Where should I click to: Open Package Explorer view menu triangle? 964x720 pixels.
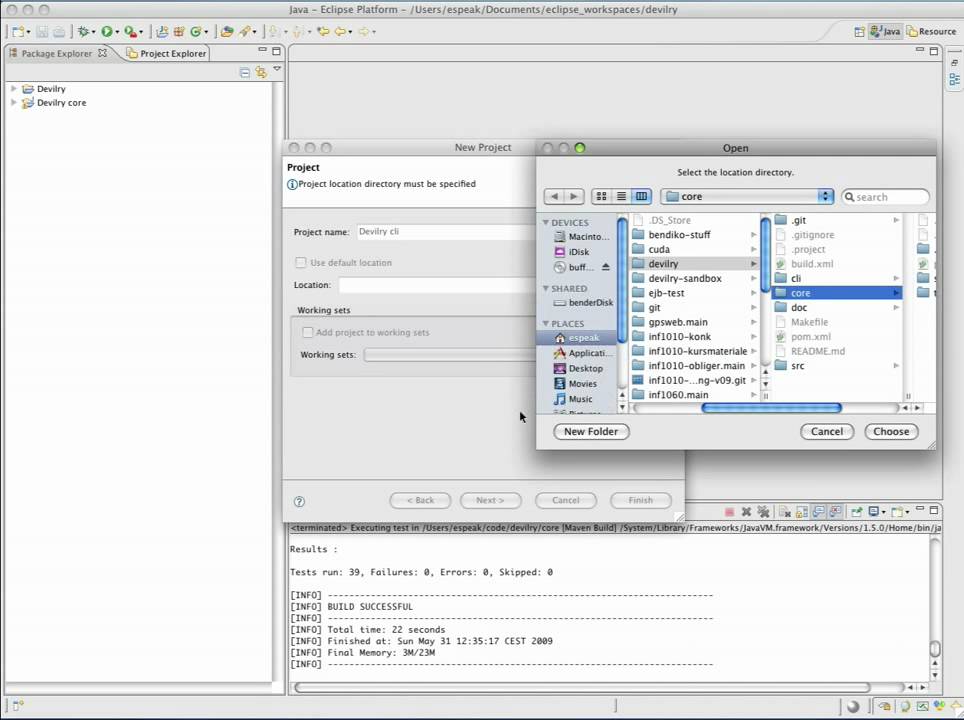tap(277, 69)
